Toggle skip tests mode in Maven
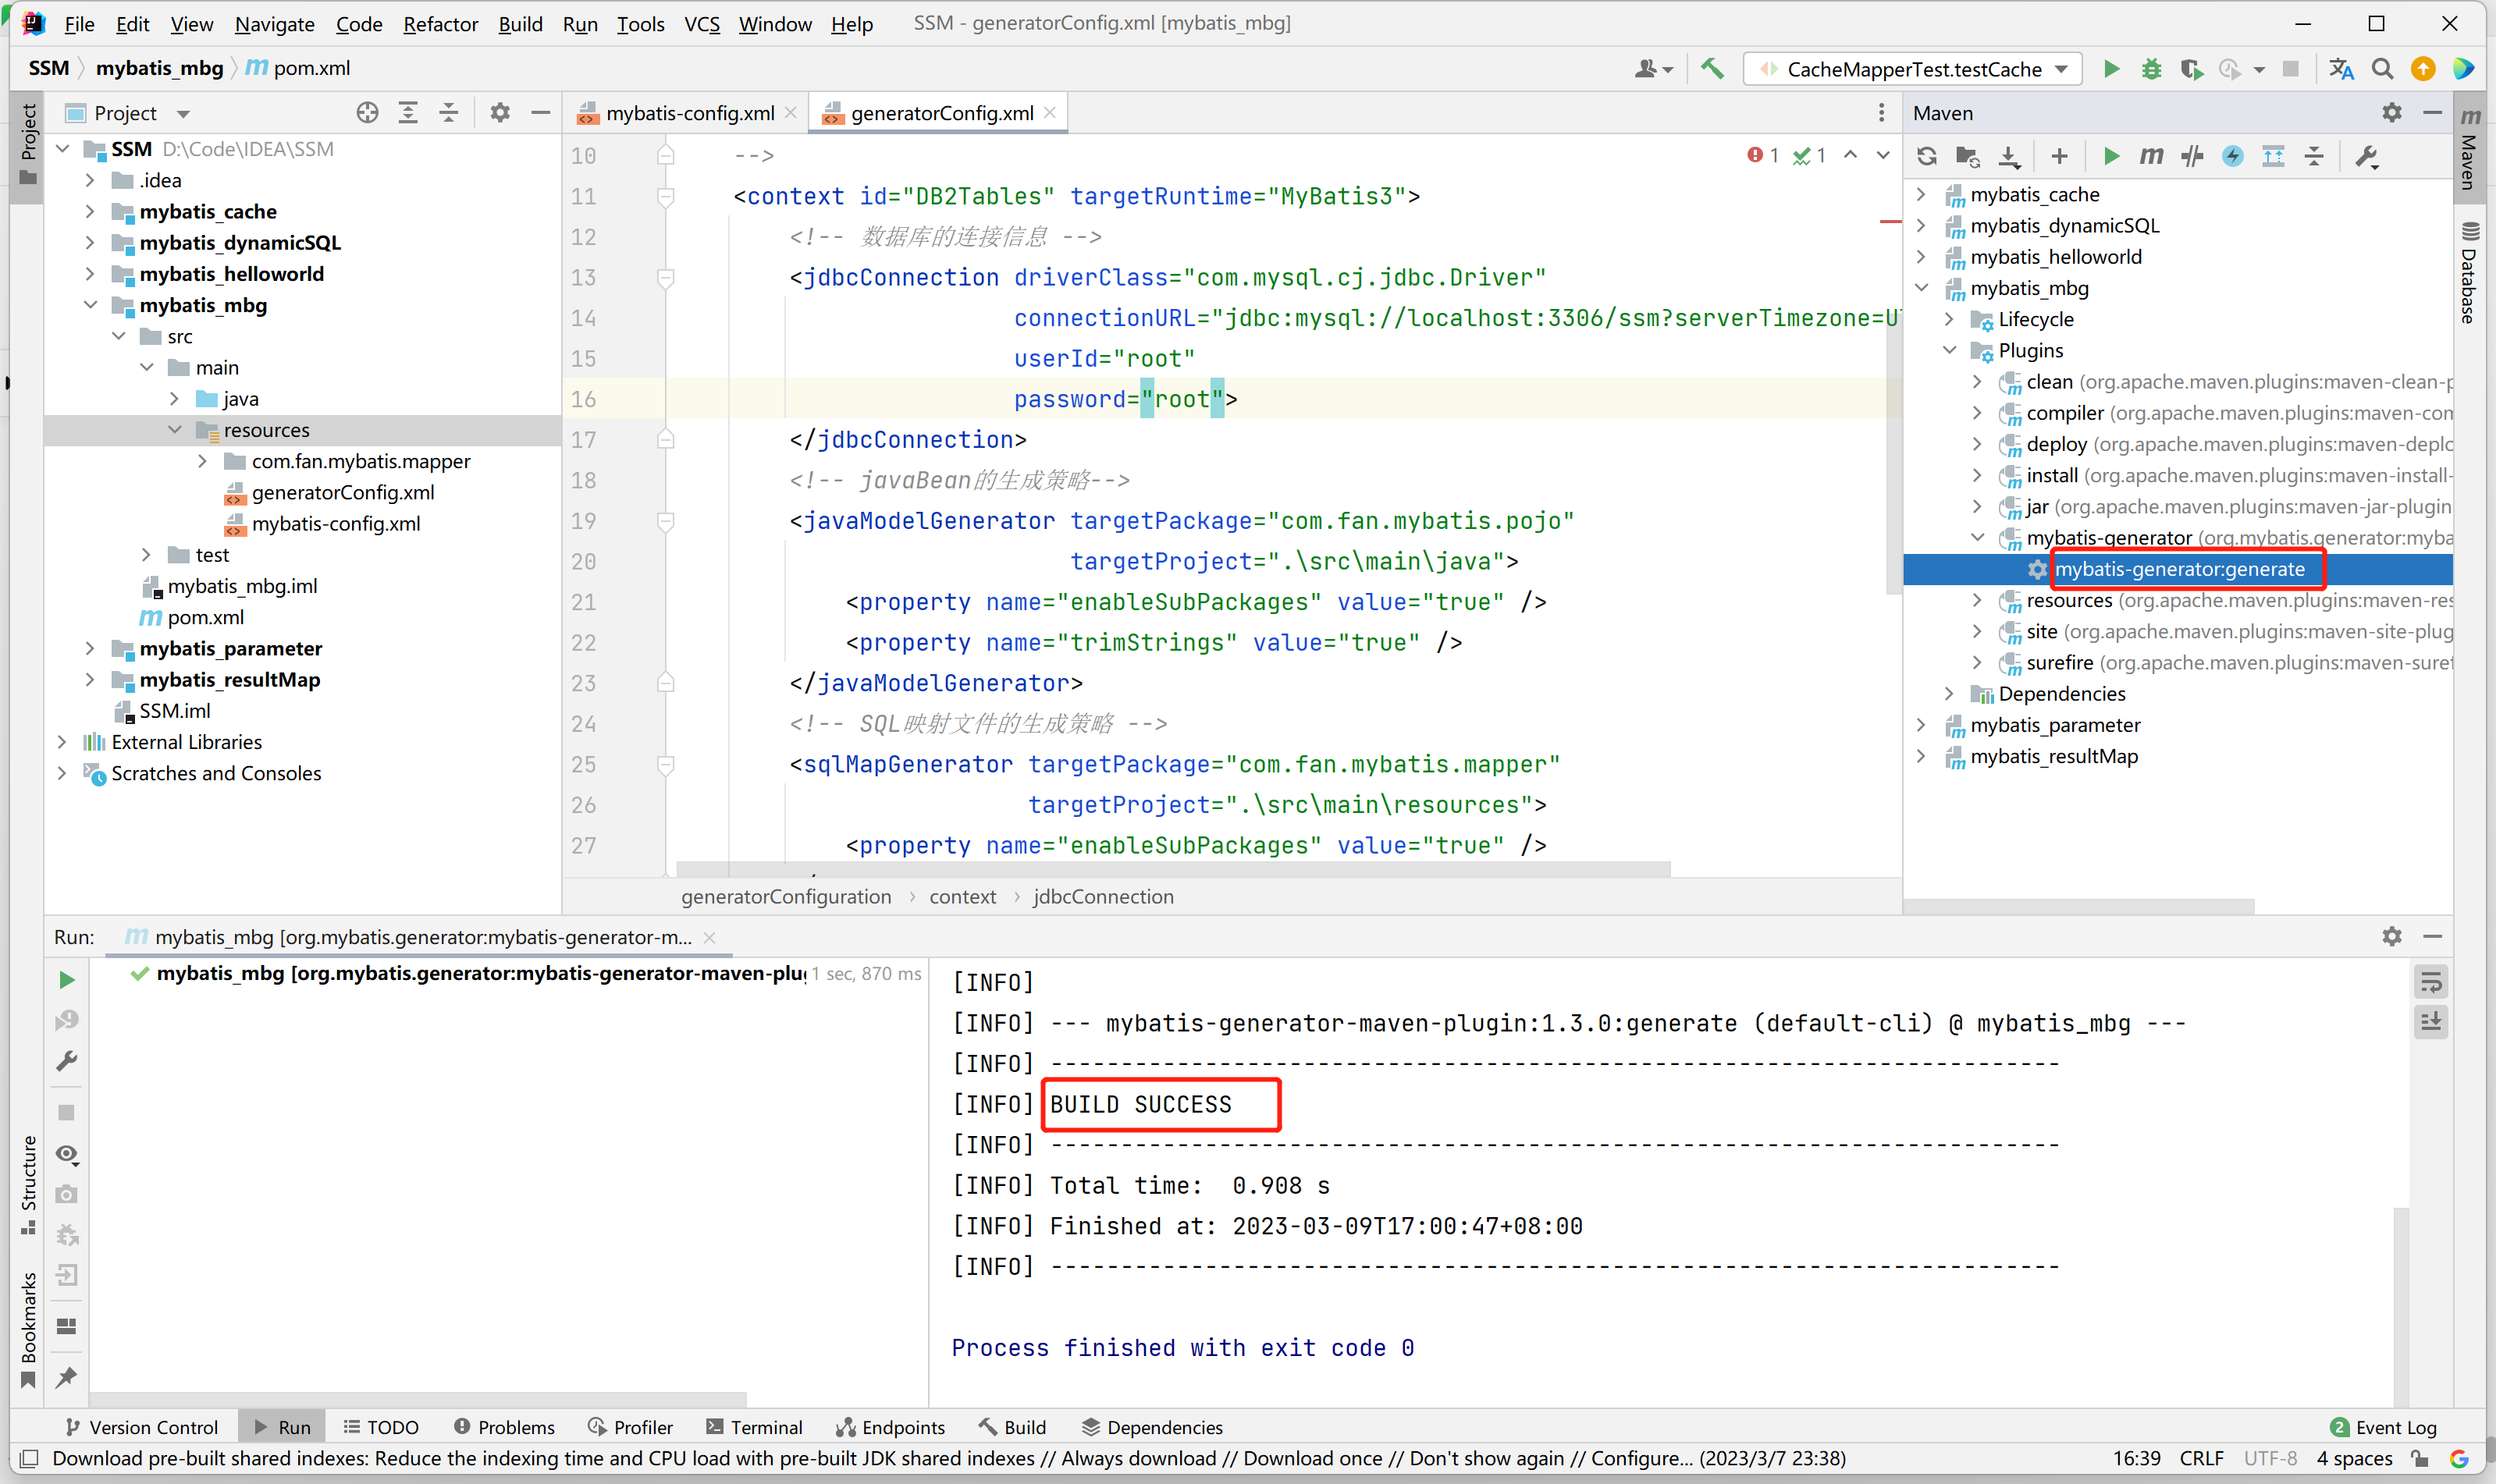 click(2232, 156)
